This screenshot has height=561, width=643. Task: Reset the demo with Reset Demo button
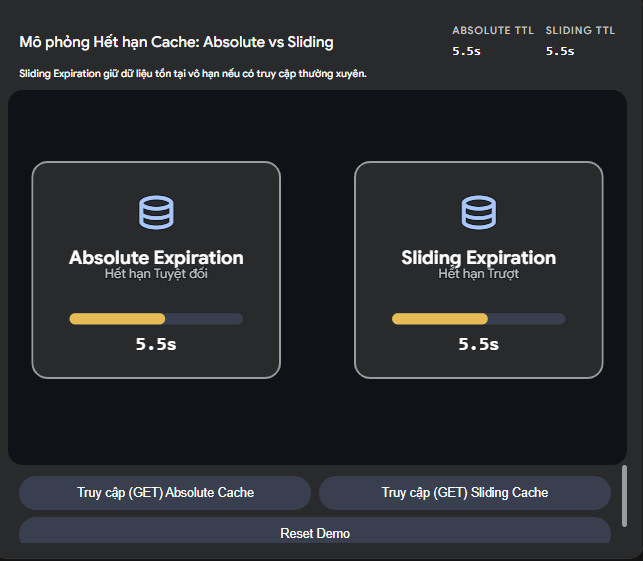click(314, 533)
